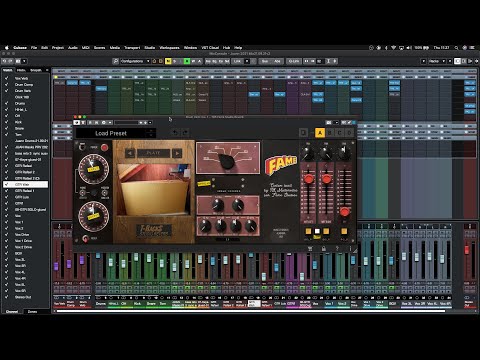The width and height of the screenshot is (480, 360).
Task: Toggle visibility of Drum Comp channel
Action: point(6,84)
